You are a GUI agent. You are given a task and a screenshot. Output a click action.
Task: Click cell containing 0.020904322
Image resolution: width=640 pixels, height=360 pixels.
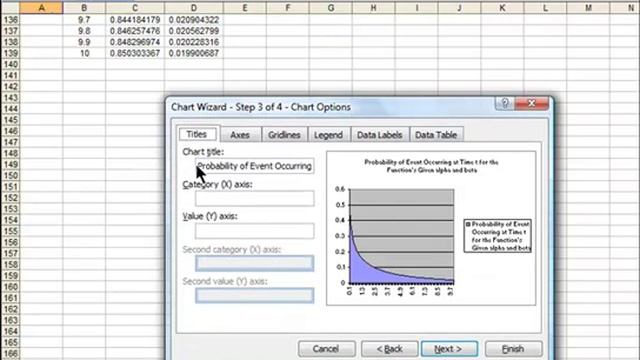pyautogui.click(x=194, y=20)
